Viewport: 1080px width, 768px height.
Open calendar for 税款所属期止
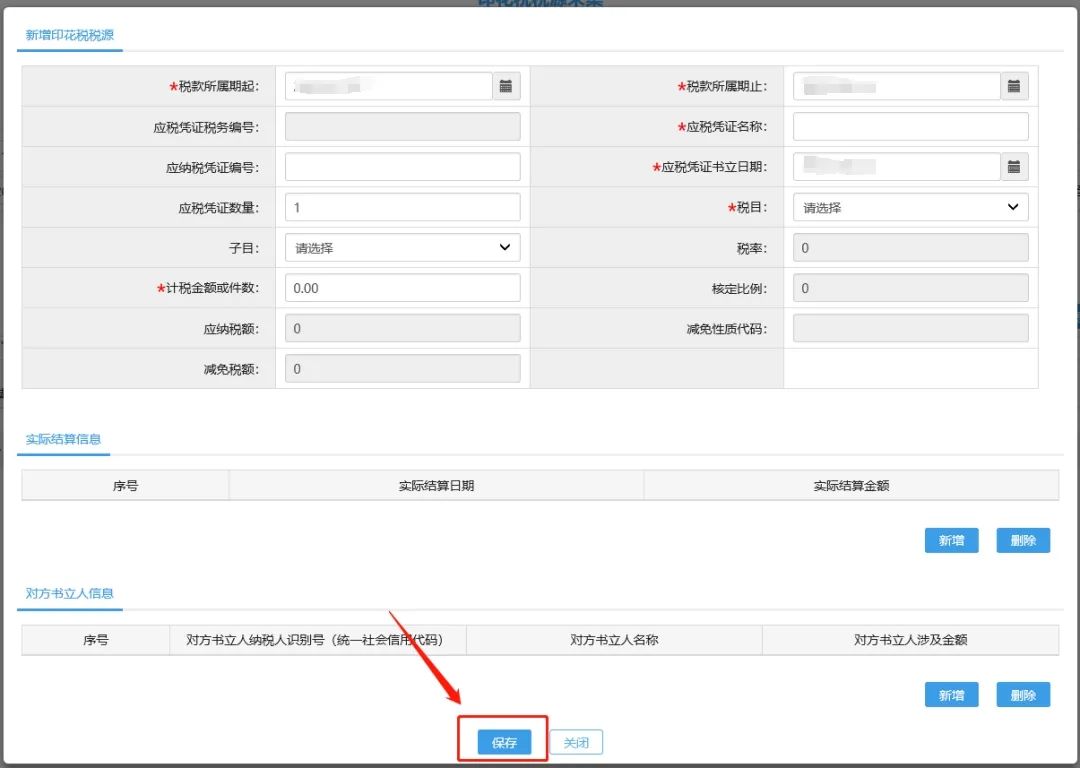click(1014, 86)
